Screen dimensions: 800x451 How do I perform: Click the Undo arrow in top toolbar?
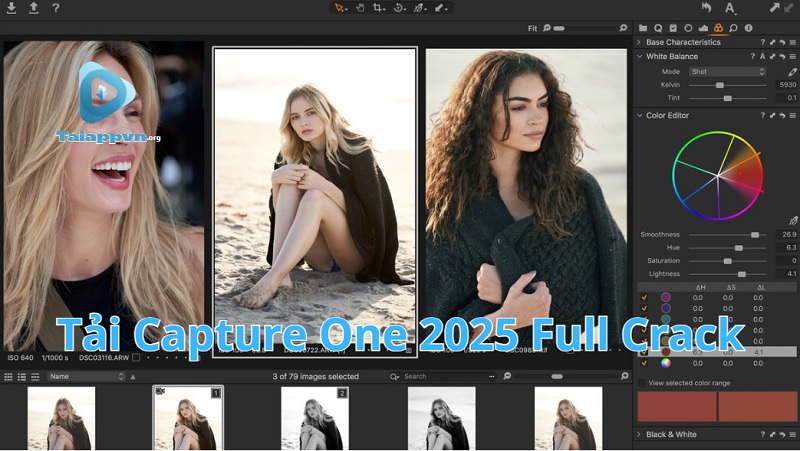[x=707, y=7]
